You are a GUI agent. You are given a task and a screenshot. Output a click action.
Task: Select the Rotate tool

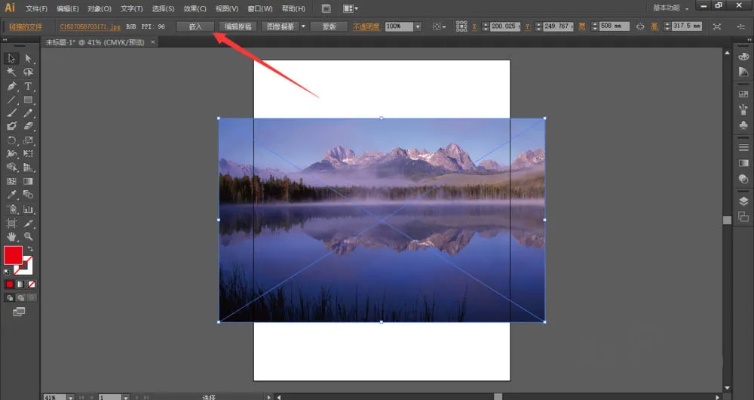pyautogui.click(x=11, y=140)
